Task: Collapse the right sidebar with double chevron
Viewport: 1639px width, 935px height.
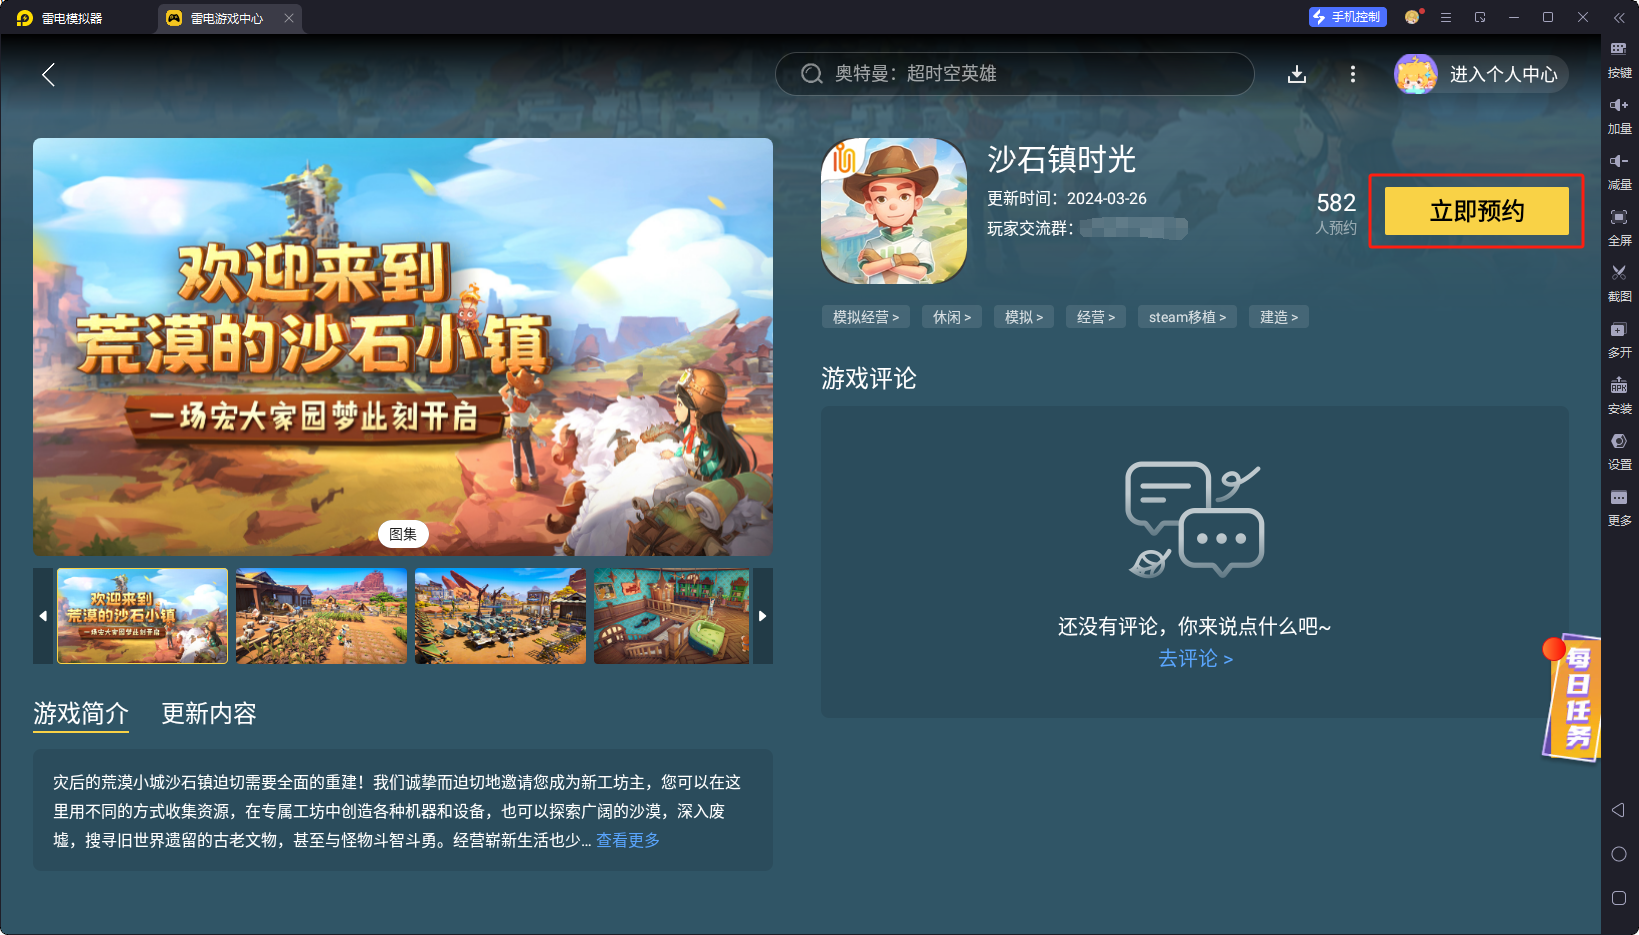Action: pos(1619,18)
